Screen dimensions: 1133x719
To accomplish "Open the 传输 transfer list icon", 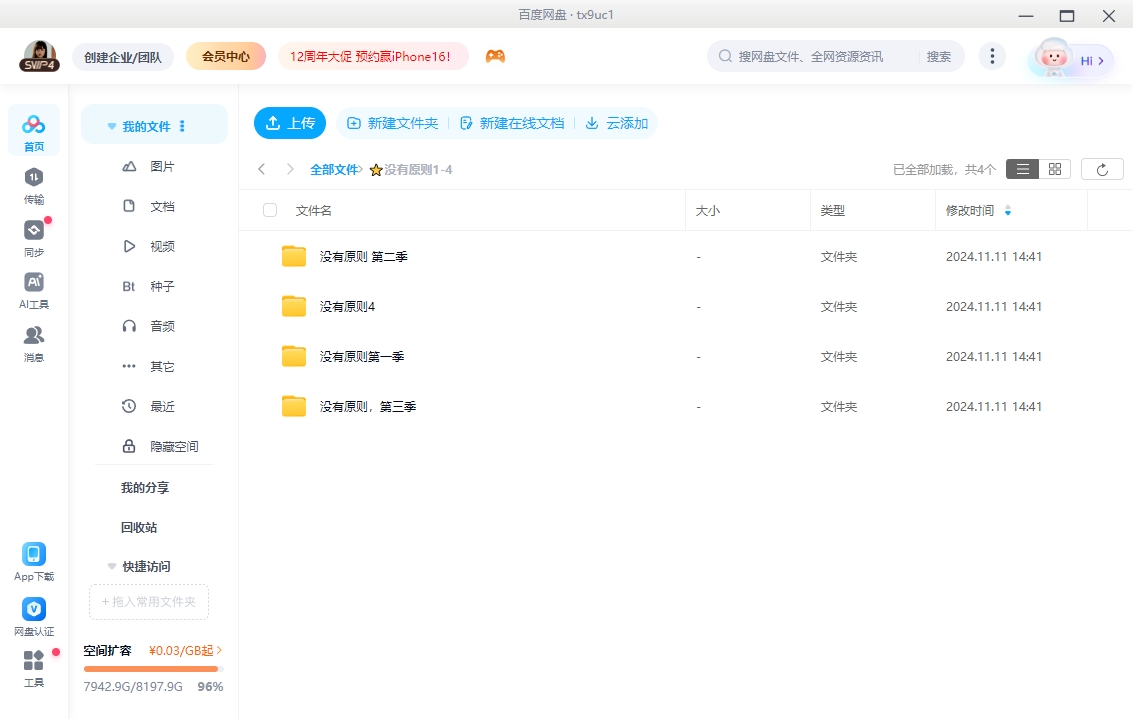I will (x=33, y=183).
